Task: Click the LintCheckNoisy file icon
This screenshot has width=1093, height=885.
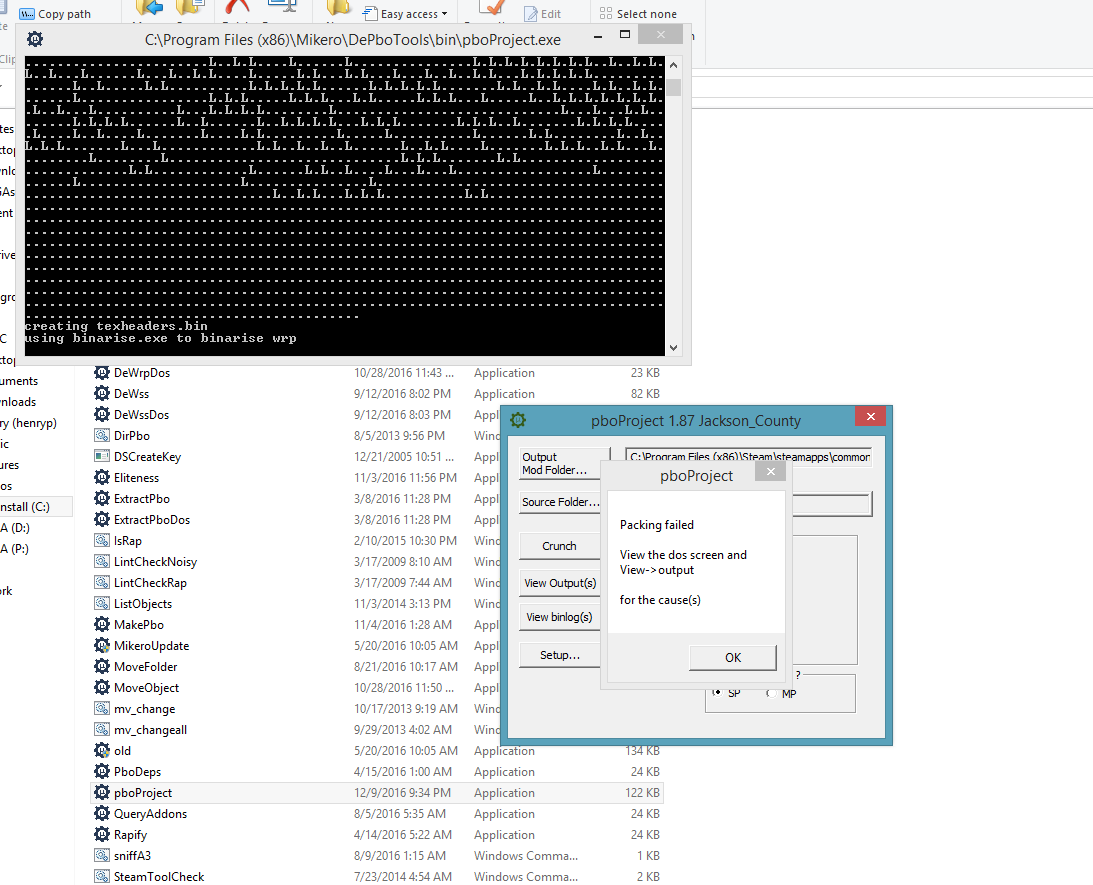Action: (102, 561)
